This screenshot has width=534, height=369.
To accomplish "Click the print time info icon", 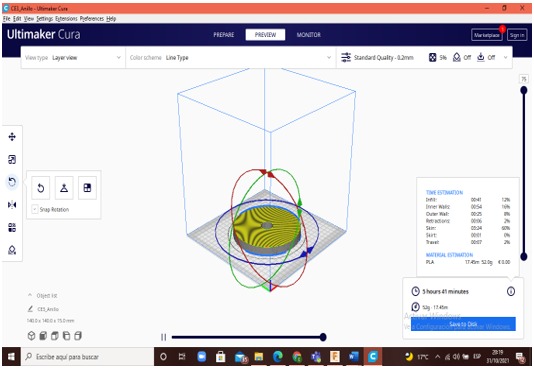I will pyautogui.click(x=511, y=291).
